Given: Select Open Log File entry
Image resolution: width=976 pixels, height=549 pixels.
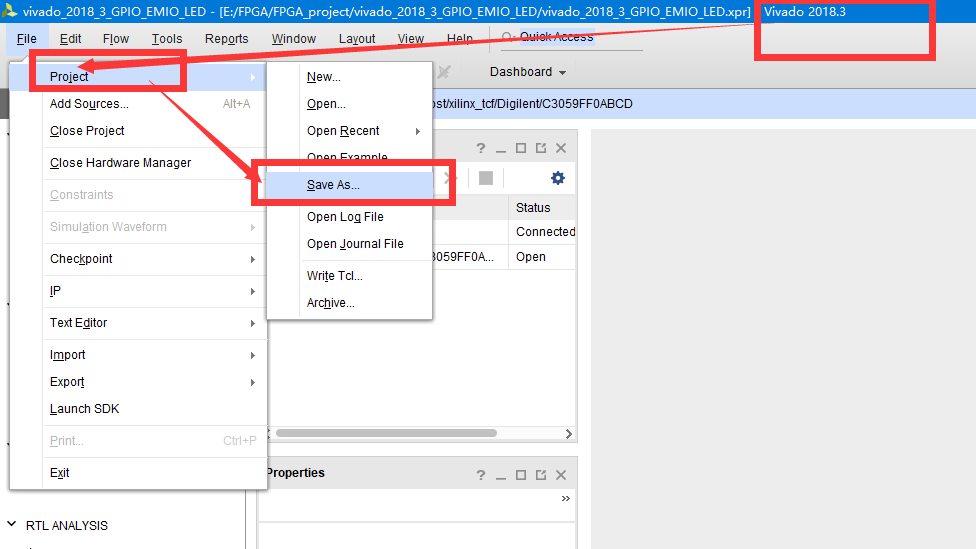Looking at the screenshot, I should tap(349, 217).
